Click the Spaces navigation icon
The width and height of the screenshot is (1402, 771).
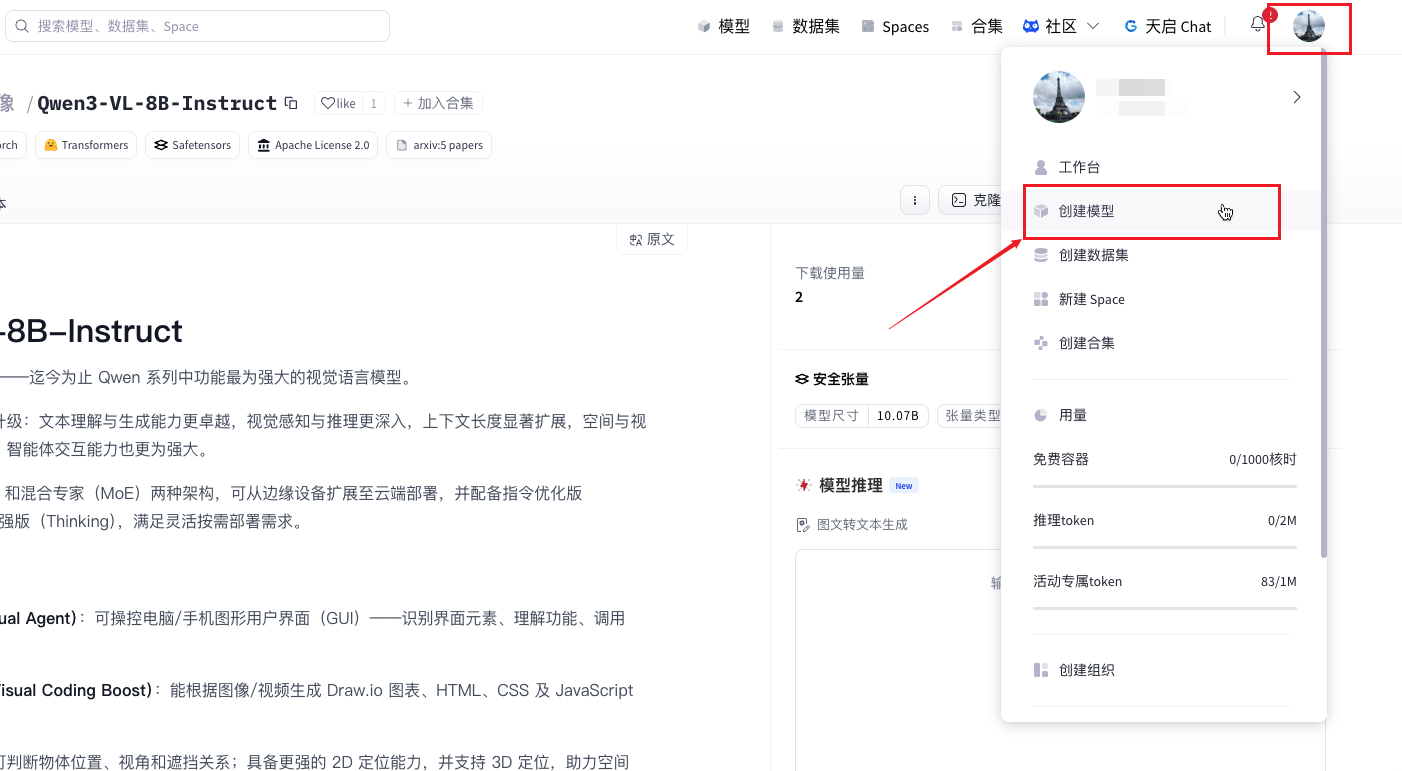tap(866, 26)
